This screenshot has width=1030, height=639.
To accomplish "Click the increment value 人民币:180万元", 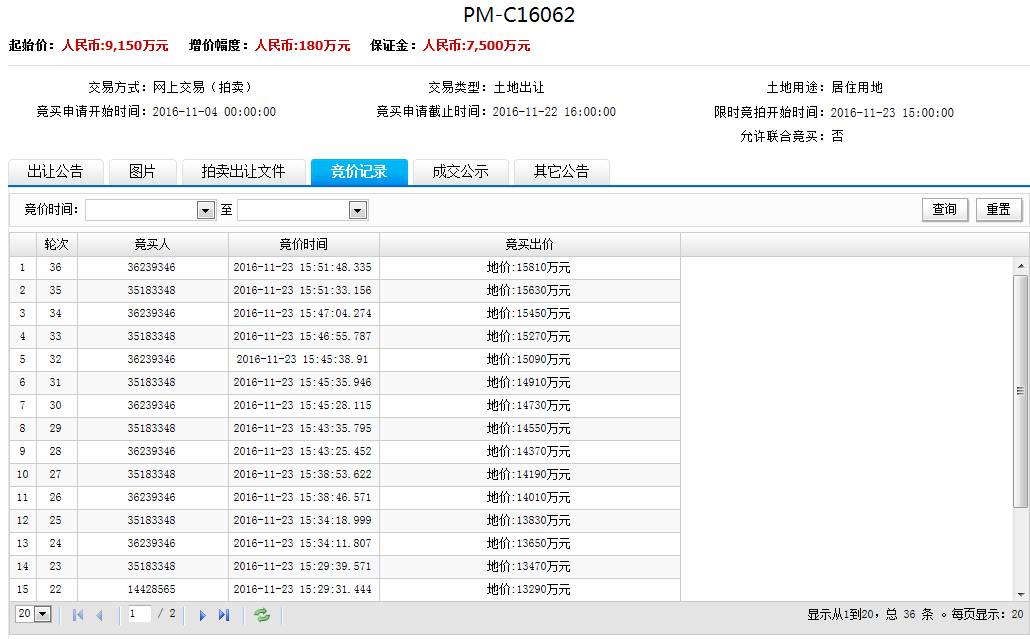I will (x=302, y=45).
